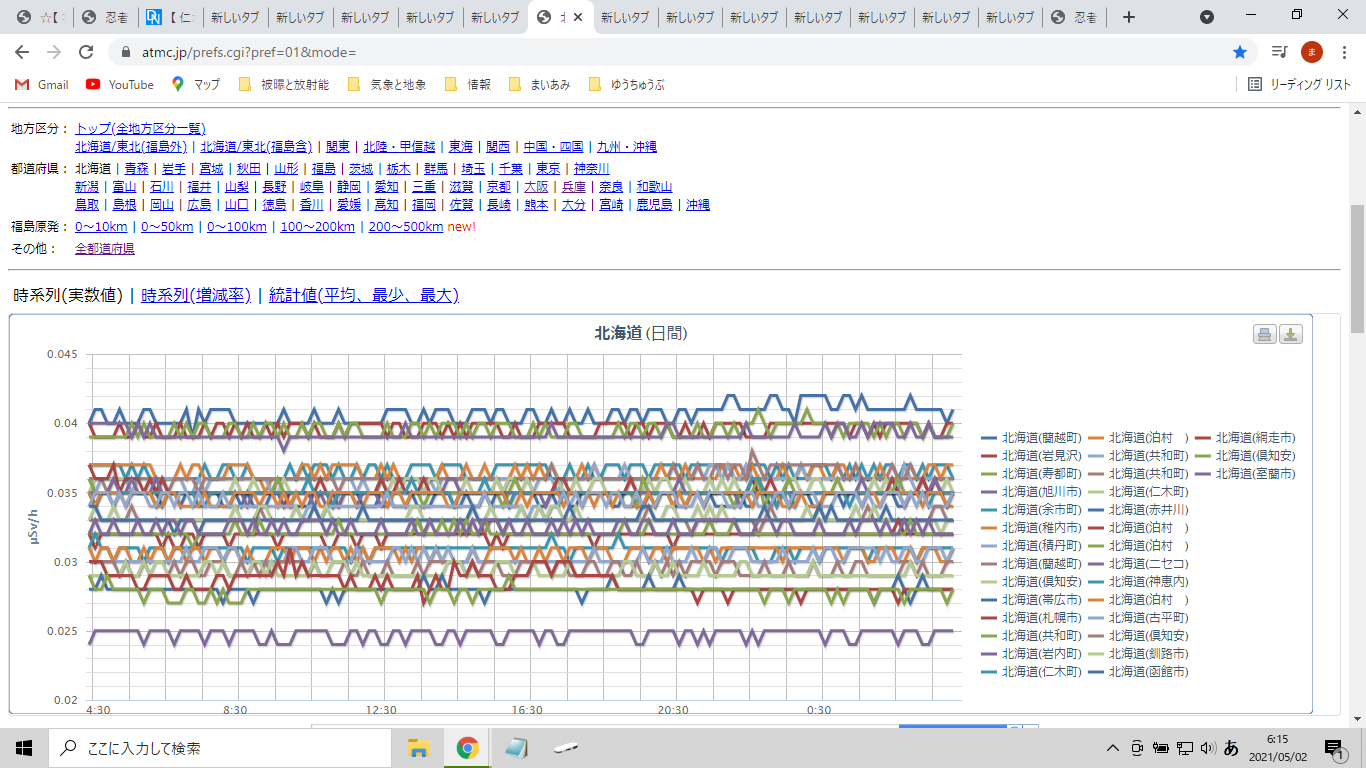1366x768 pixels.
Task: Open the media control icon in Chrome toolbar
Action: click(x=1279, y=52)
